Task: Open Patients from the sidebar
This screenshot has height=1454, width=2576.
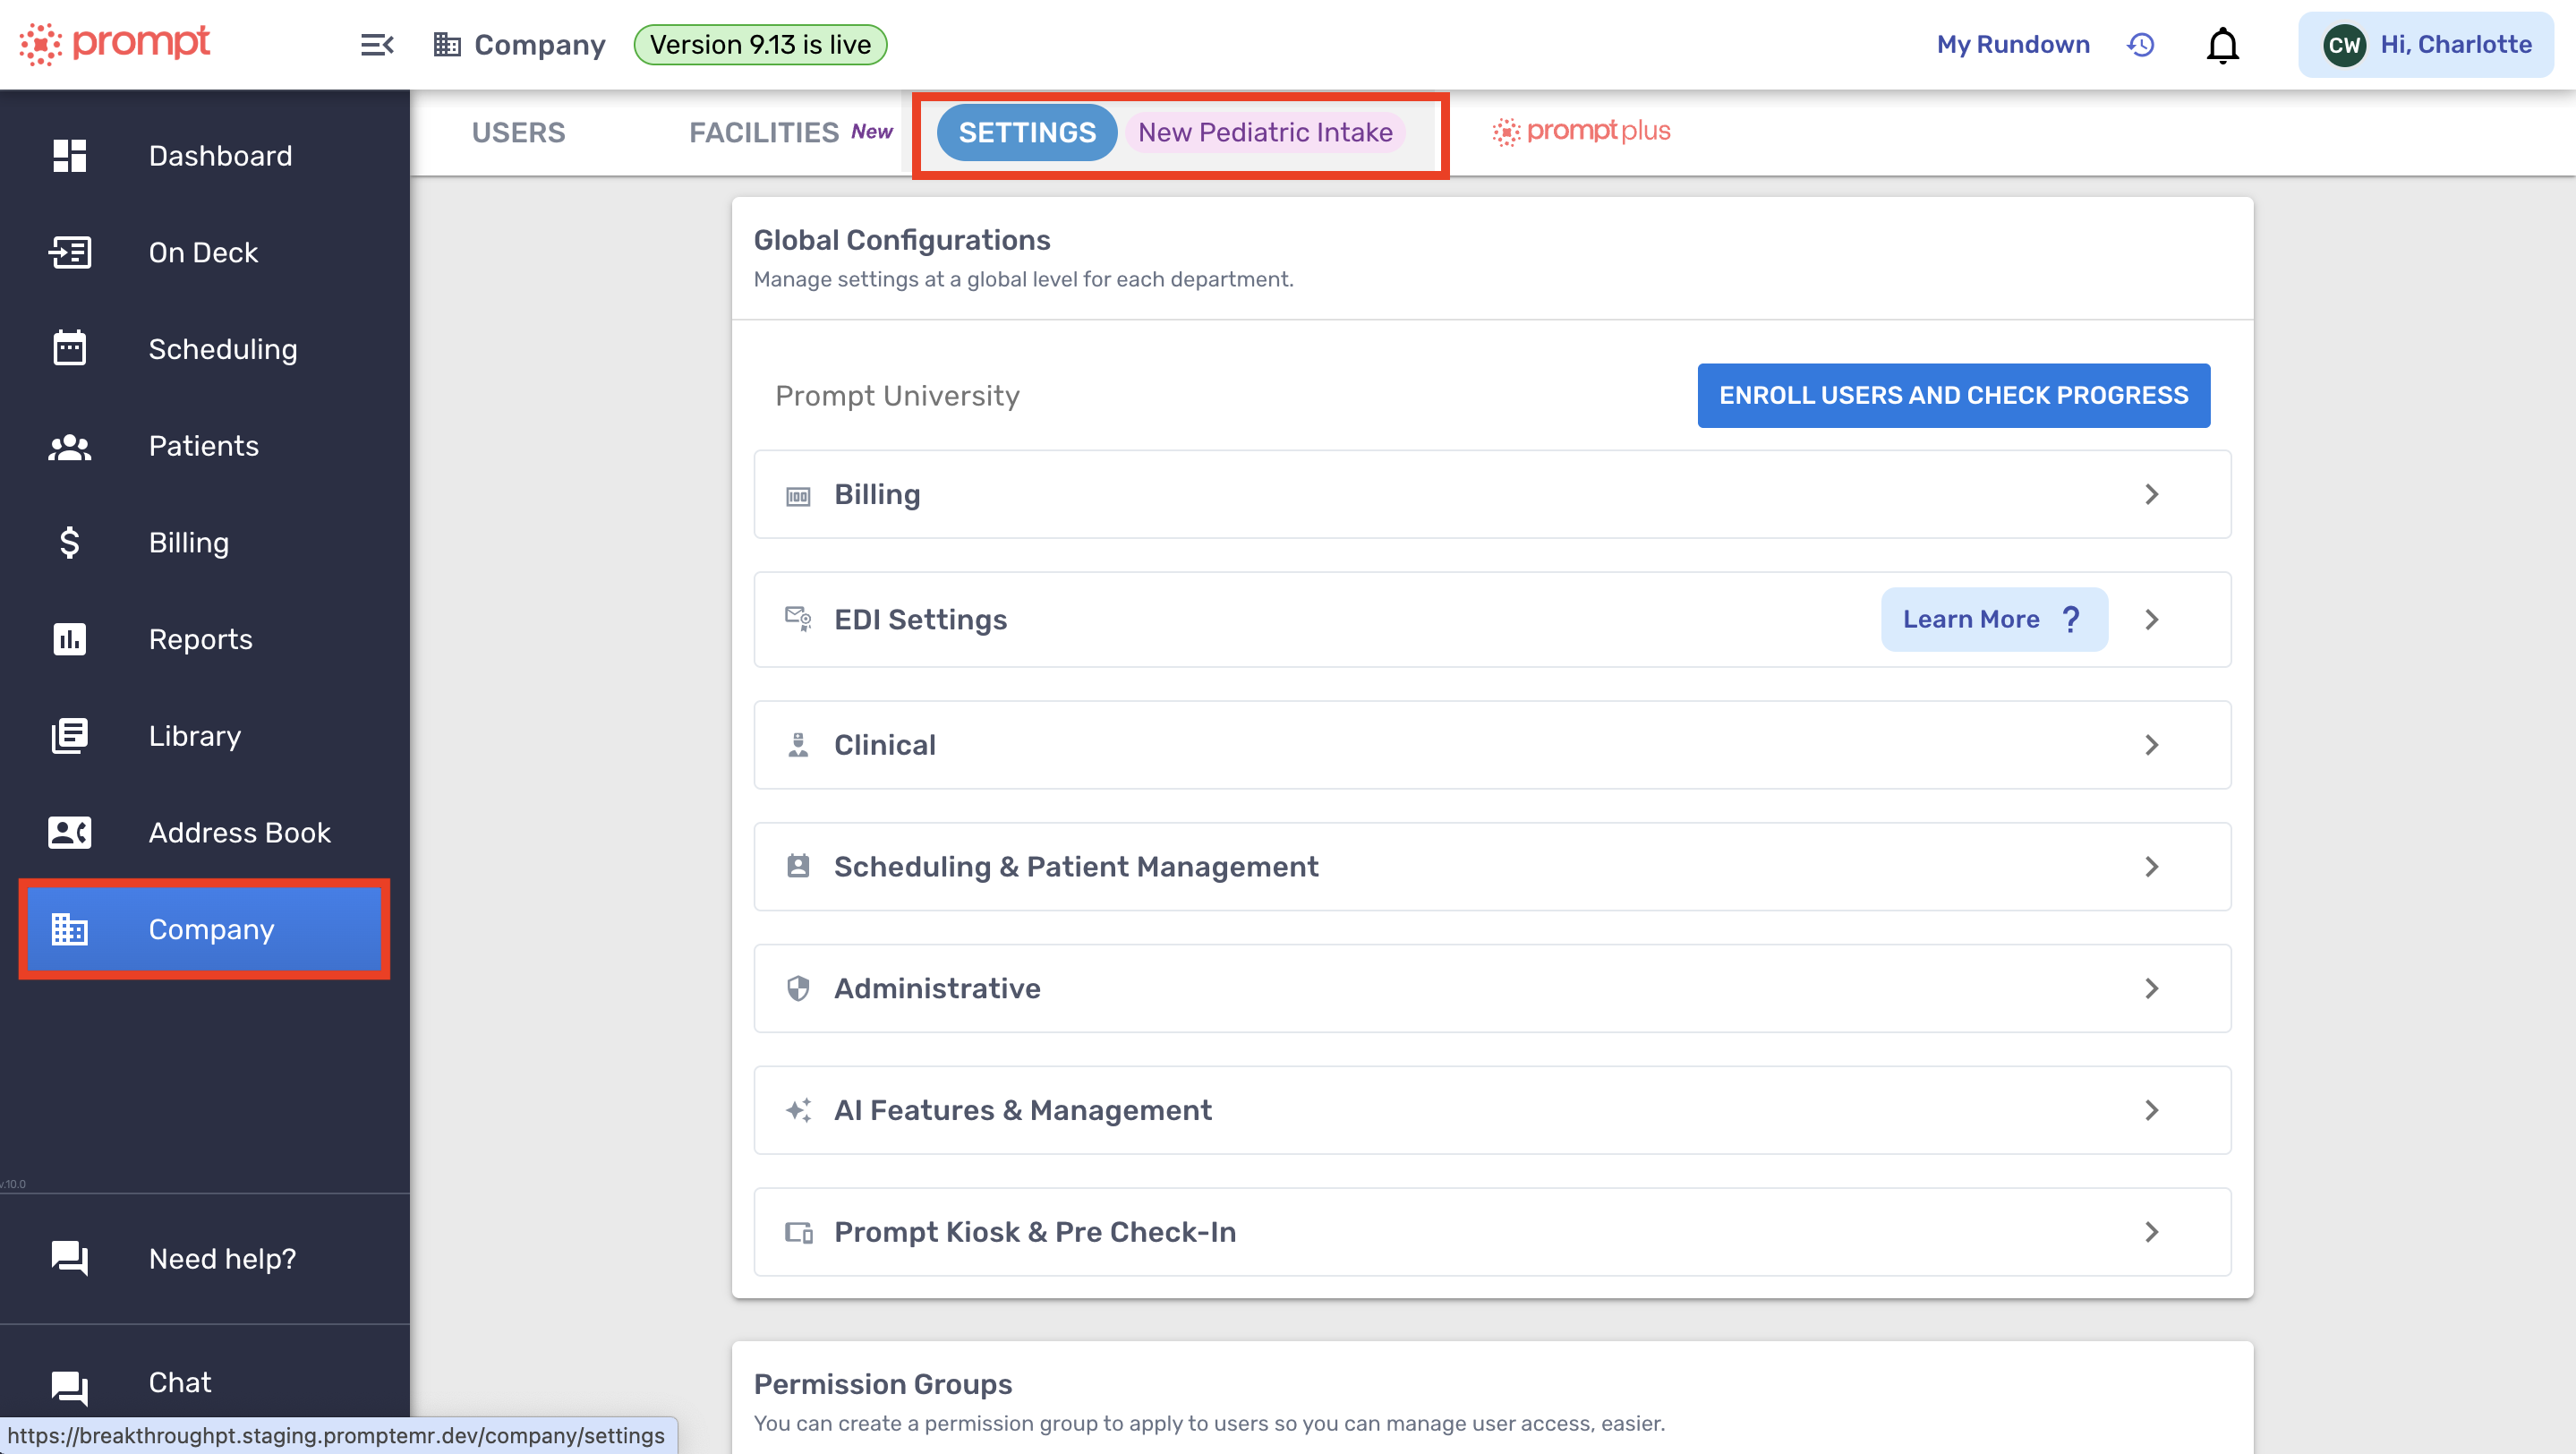Action: (203, 446)
